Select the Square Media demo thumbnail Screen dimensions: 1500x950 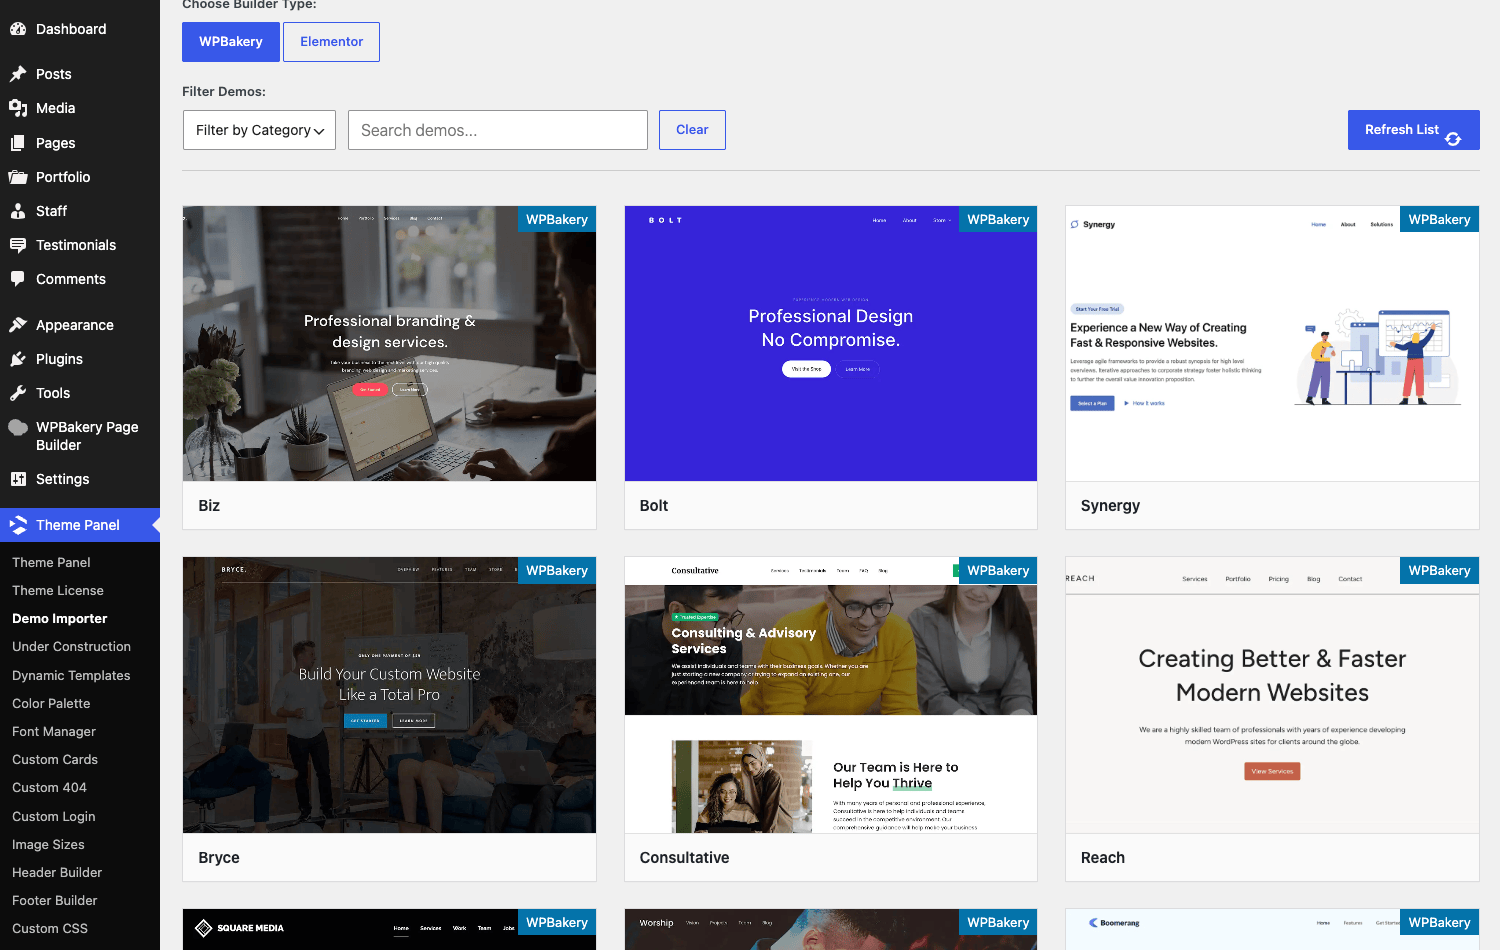389,929
